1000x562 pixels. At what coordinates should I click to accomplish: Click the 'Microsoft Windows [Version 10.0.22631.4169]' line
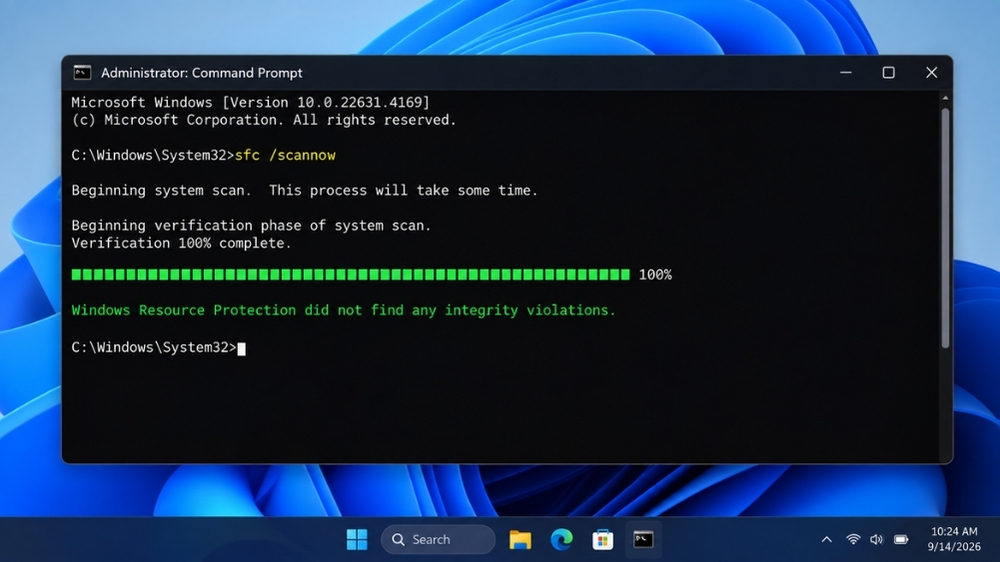click(x=251, y=102)
